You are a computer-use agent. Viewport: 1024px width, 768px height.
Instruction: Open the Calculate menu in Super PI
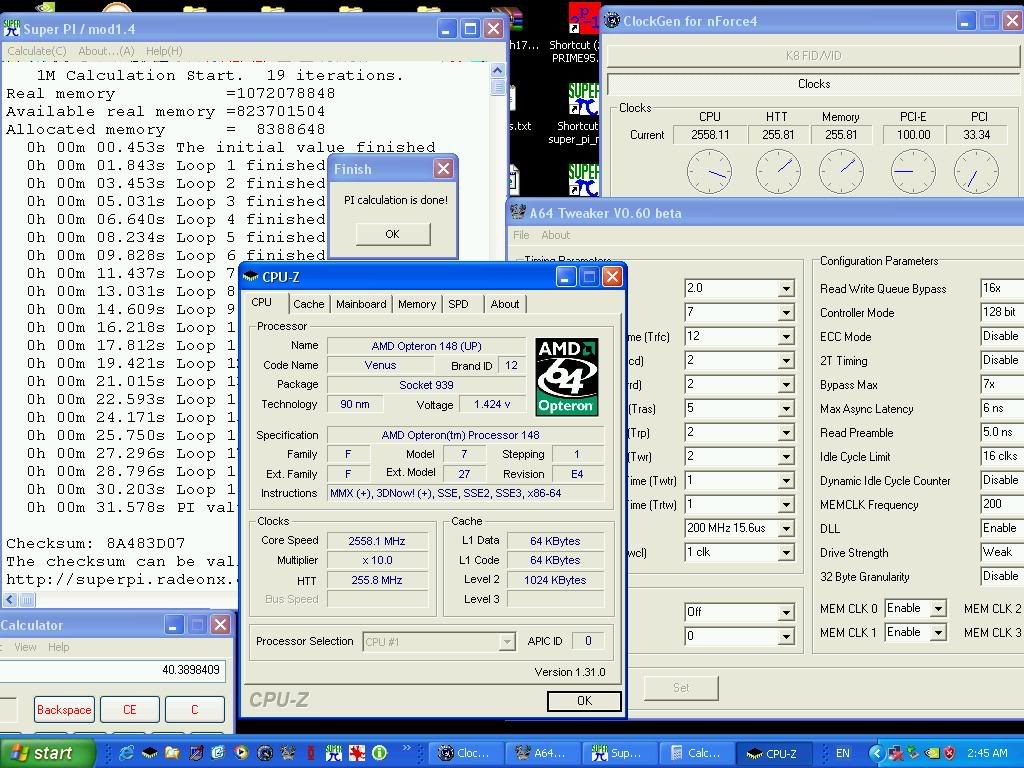(37, 51)
